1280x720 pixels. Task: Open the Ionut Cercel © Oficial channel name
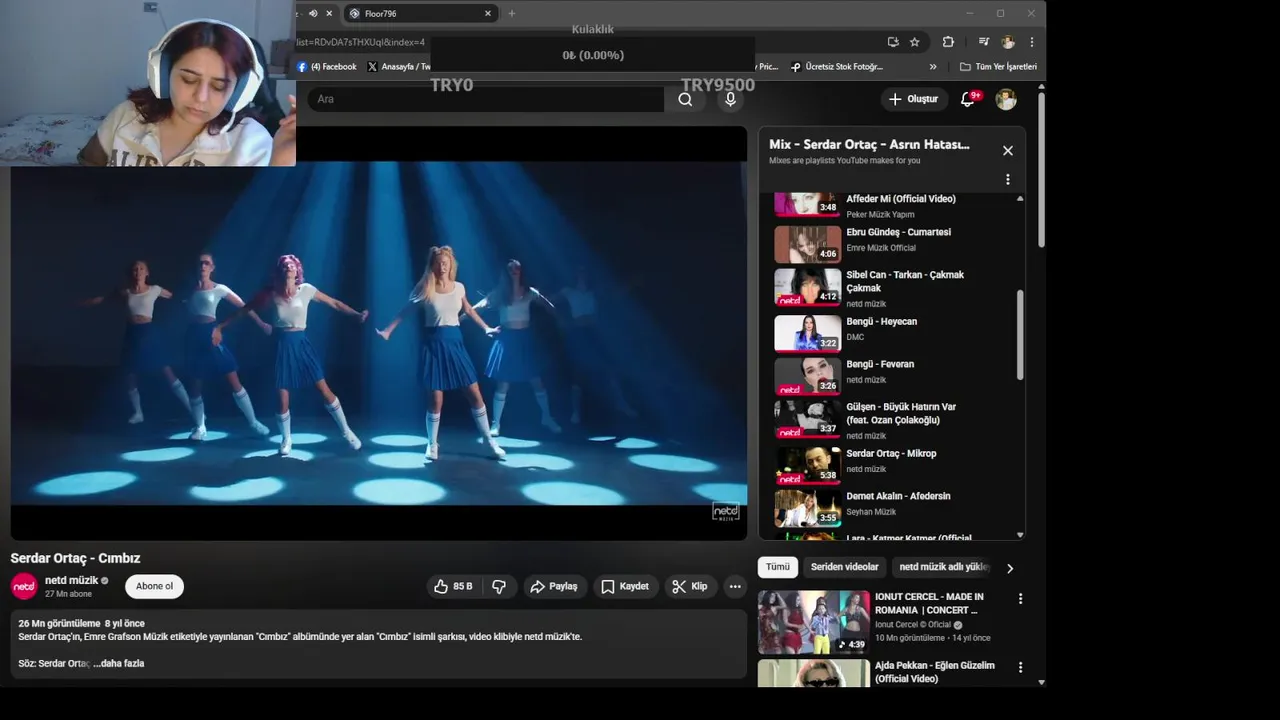913,625
